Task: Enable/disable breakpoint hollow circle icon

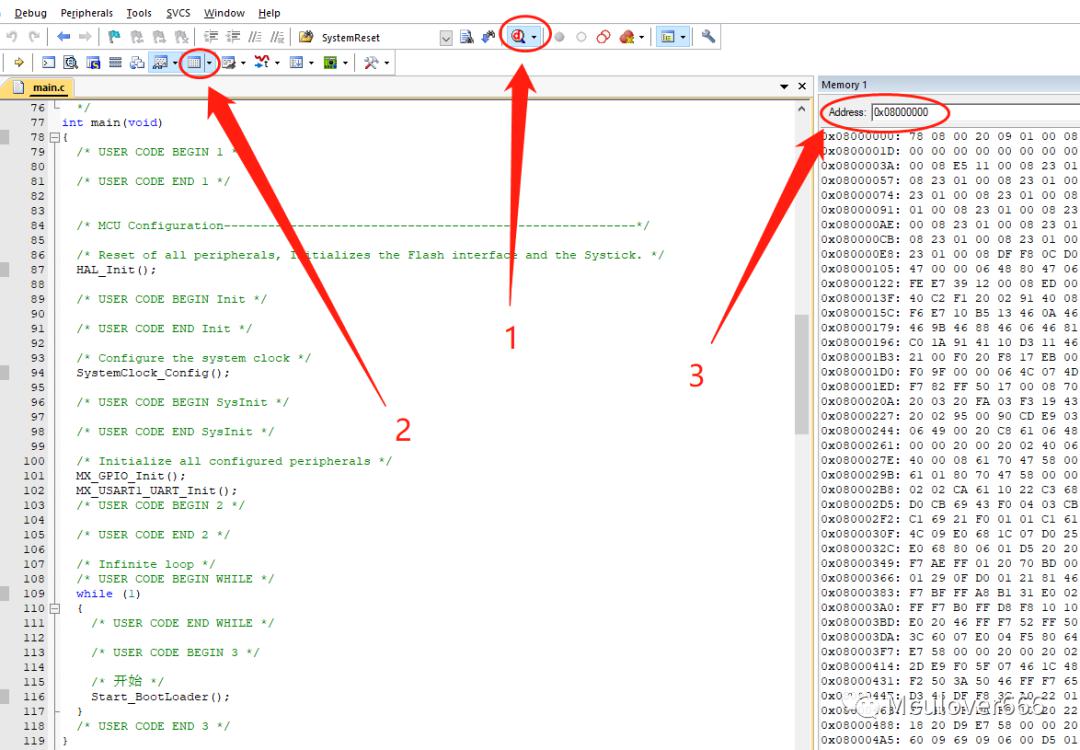Action: 581,37
